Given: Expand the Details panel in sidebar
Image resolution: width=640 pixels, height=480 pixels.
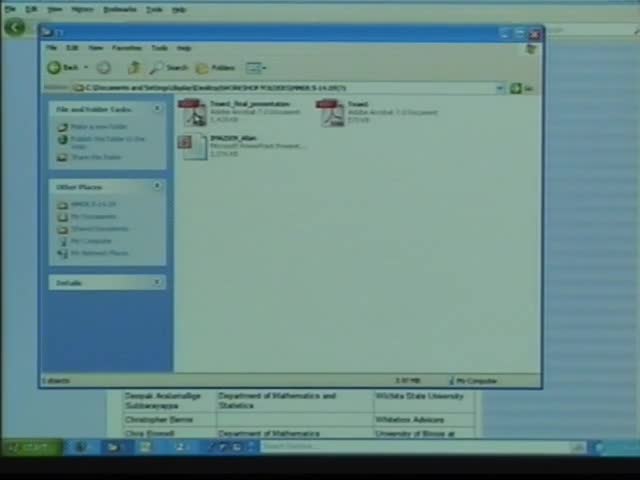Looking at the screenshot, I should [157, 282].
